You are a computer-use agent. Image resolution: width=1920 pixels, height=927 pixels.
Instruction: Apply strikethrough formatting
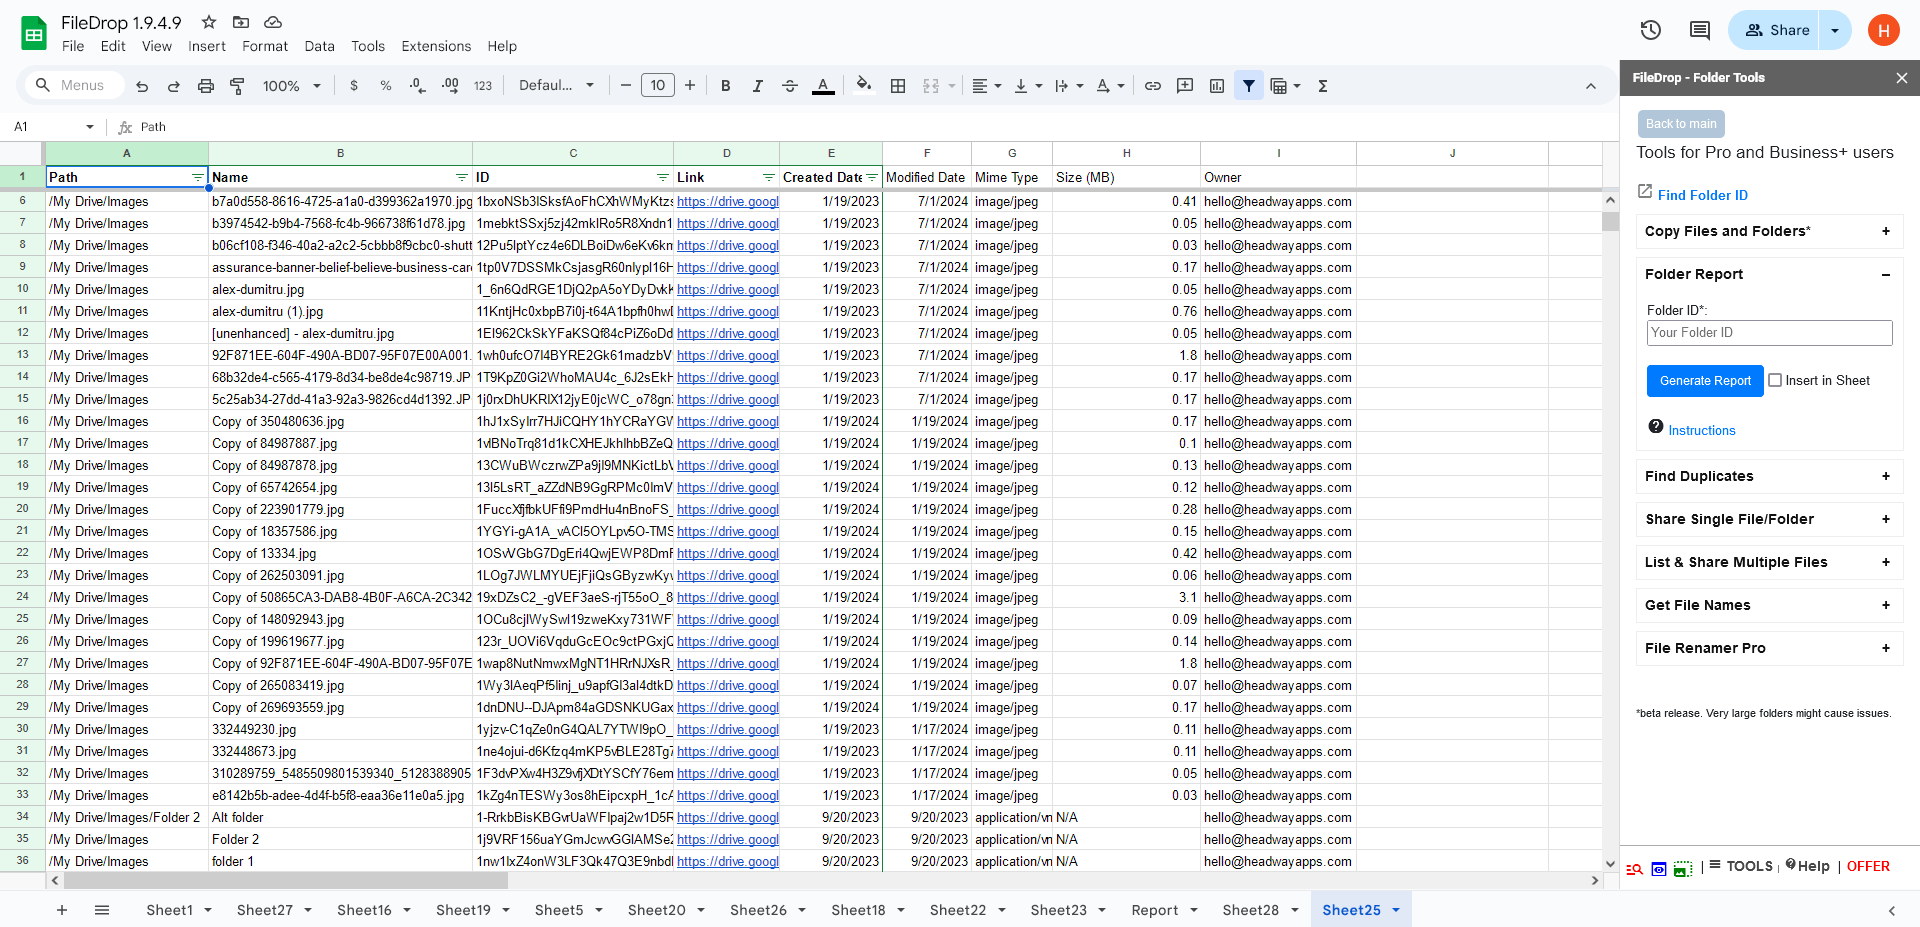(790, 86)
